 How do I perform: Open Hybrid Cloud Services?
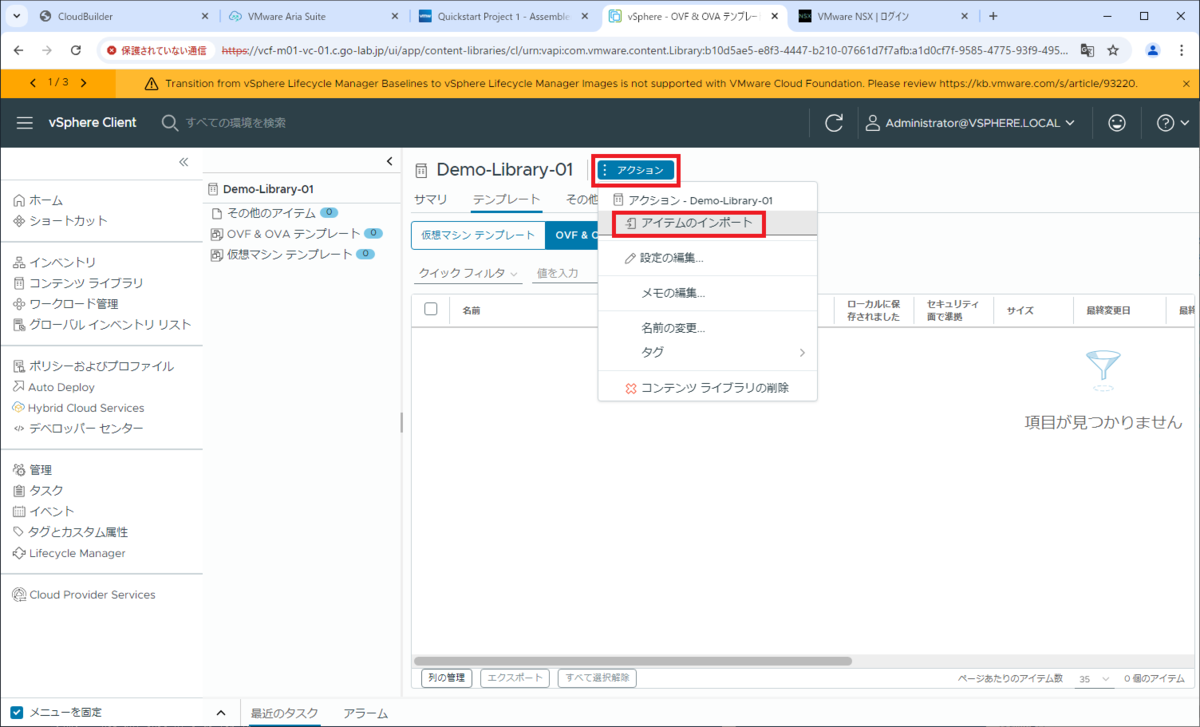[78, 408]
